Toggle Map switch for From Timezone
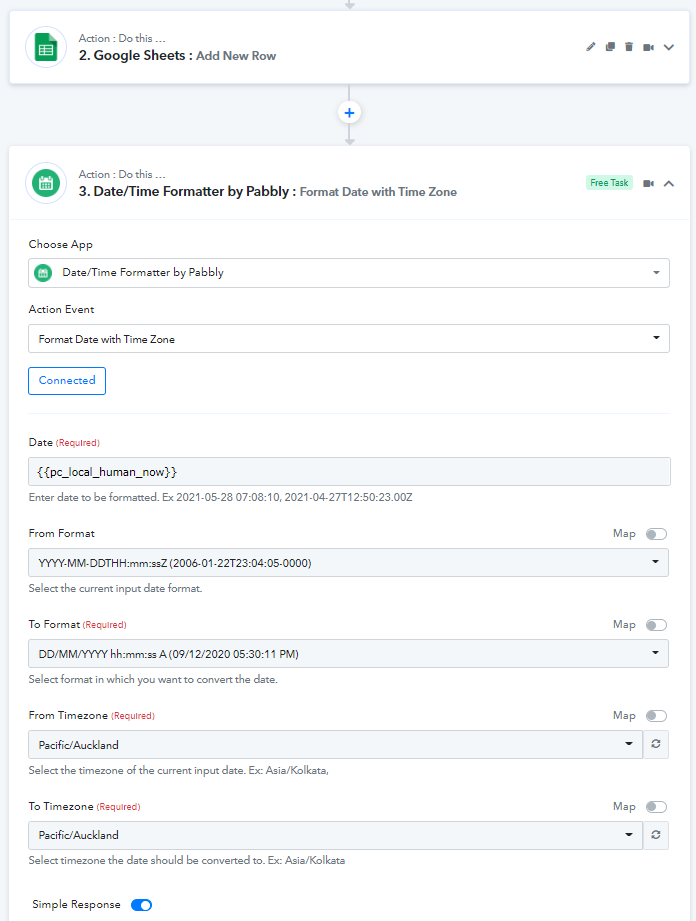This screenshot has height=921, width=696. 656,716
